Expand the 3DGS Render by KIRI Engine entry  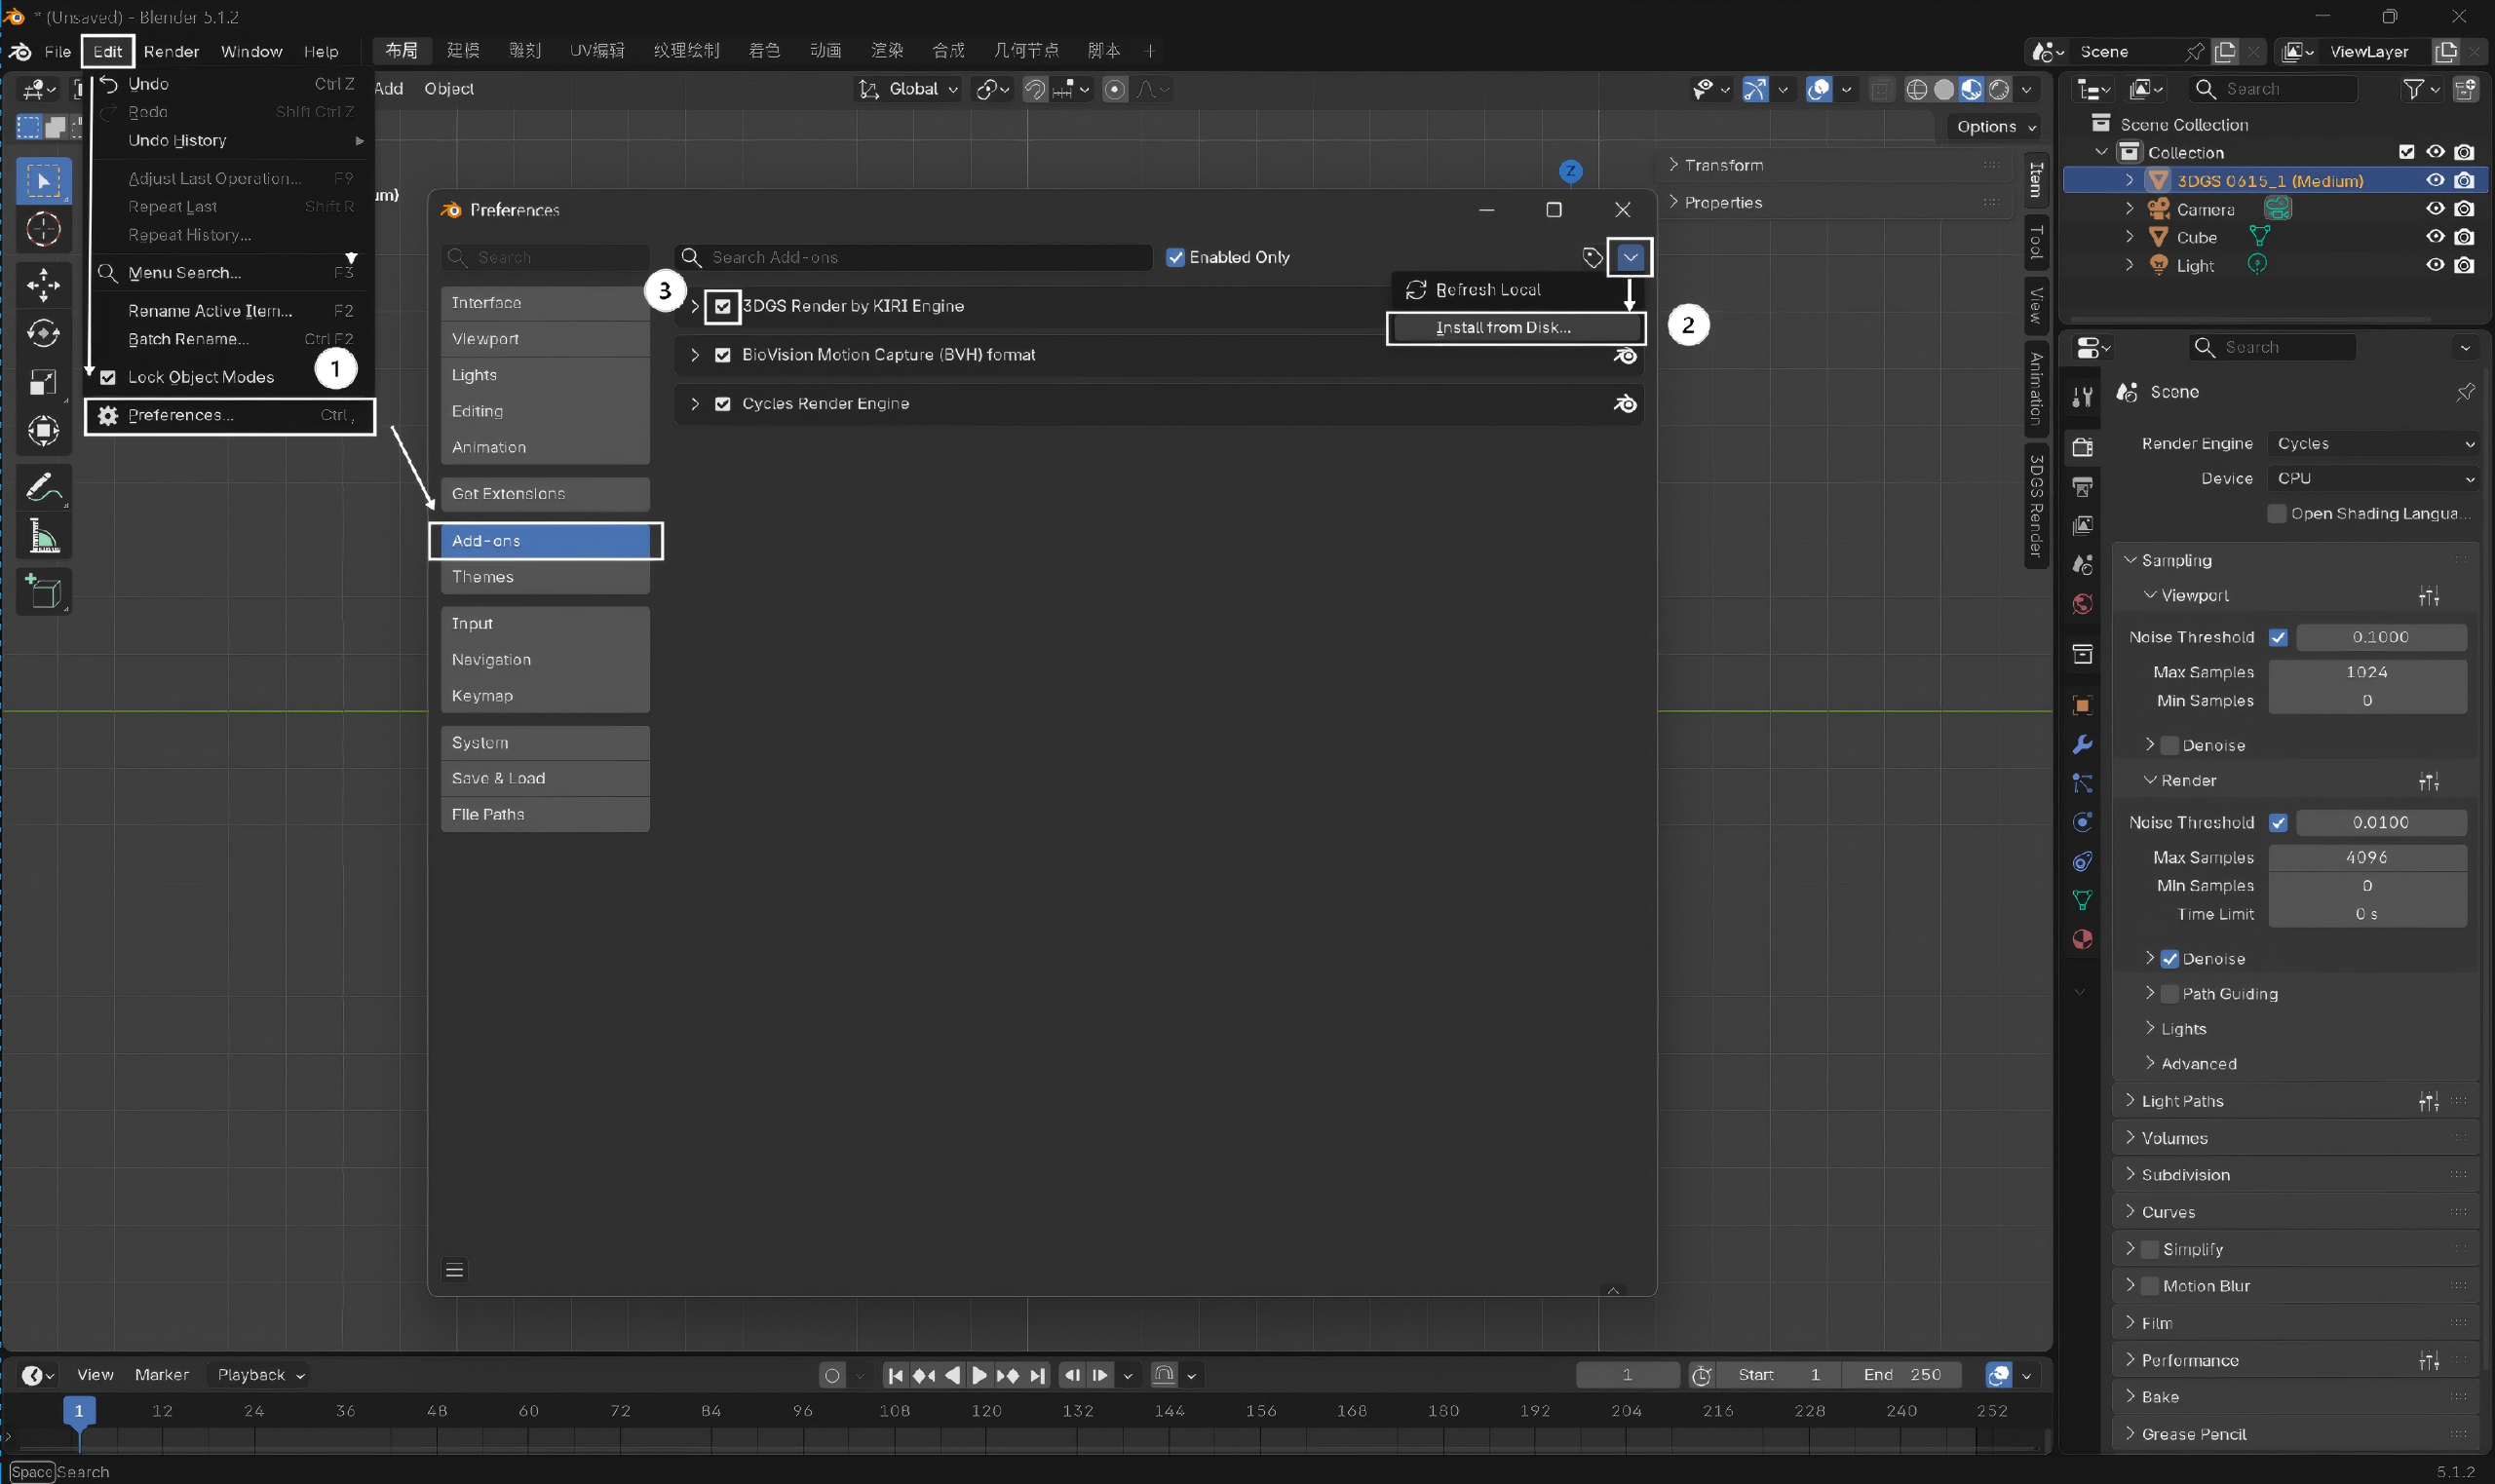click(695, 307)
